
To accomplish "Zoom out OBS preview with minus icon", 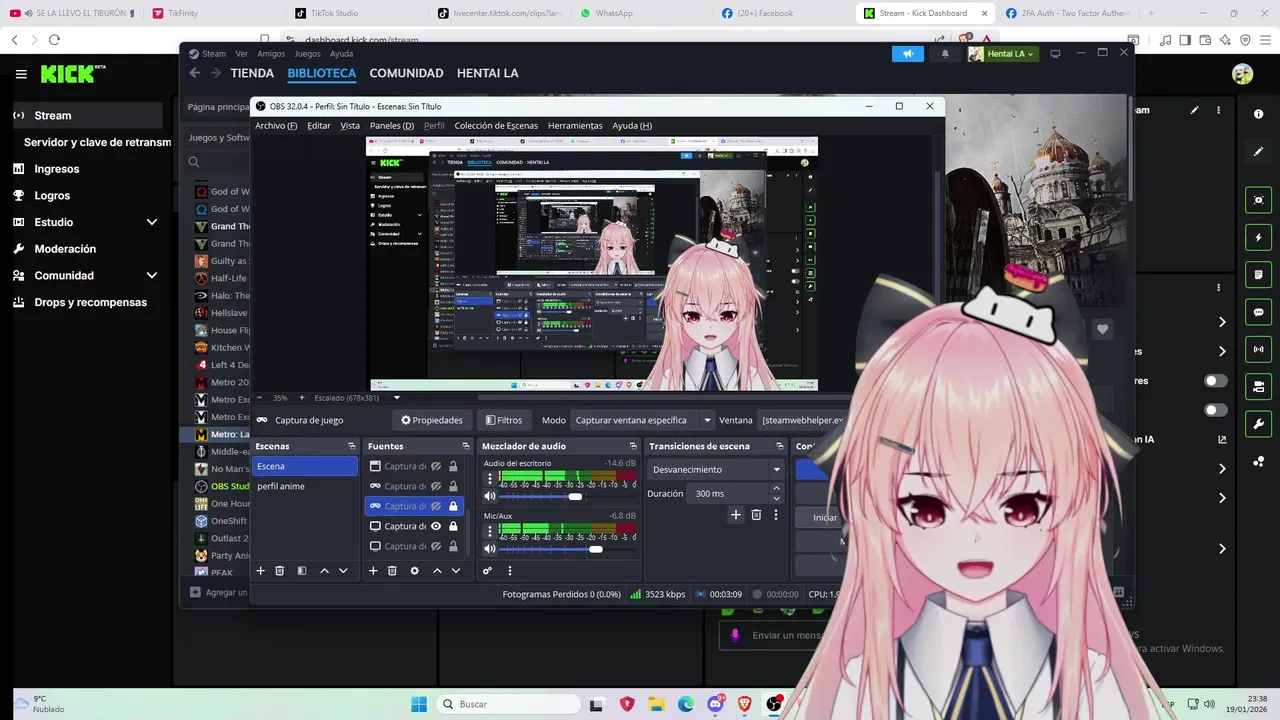I will (259, 397).
